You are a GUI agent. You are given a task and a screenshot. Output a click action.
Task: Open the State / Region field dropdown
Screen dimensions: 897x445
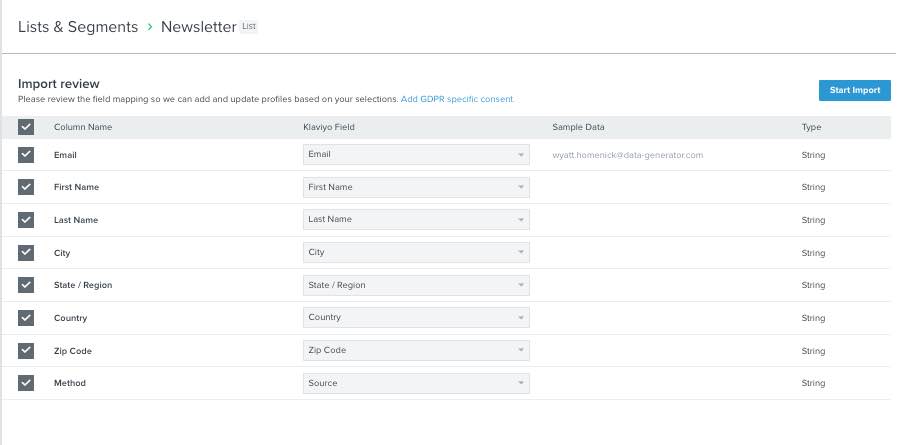pos(416,285)
